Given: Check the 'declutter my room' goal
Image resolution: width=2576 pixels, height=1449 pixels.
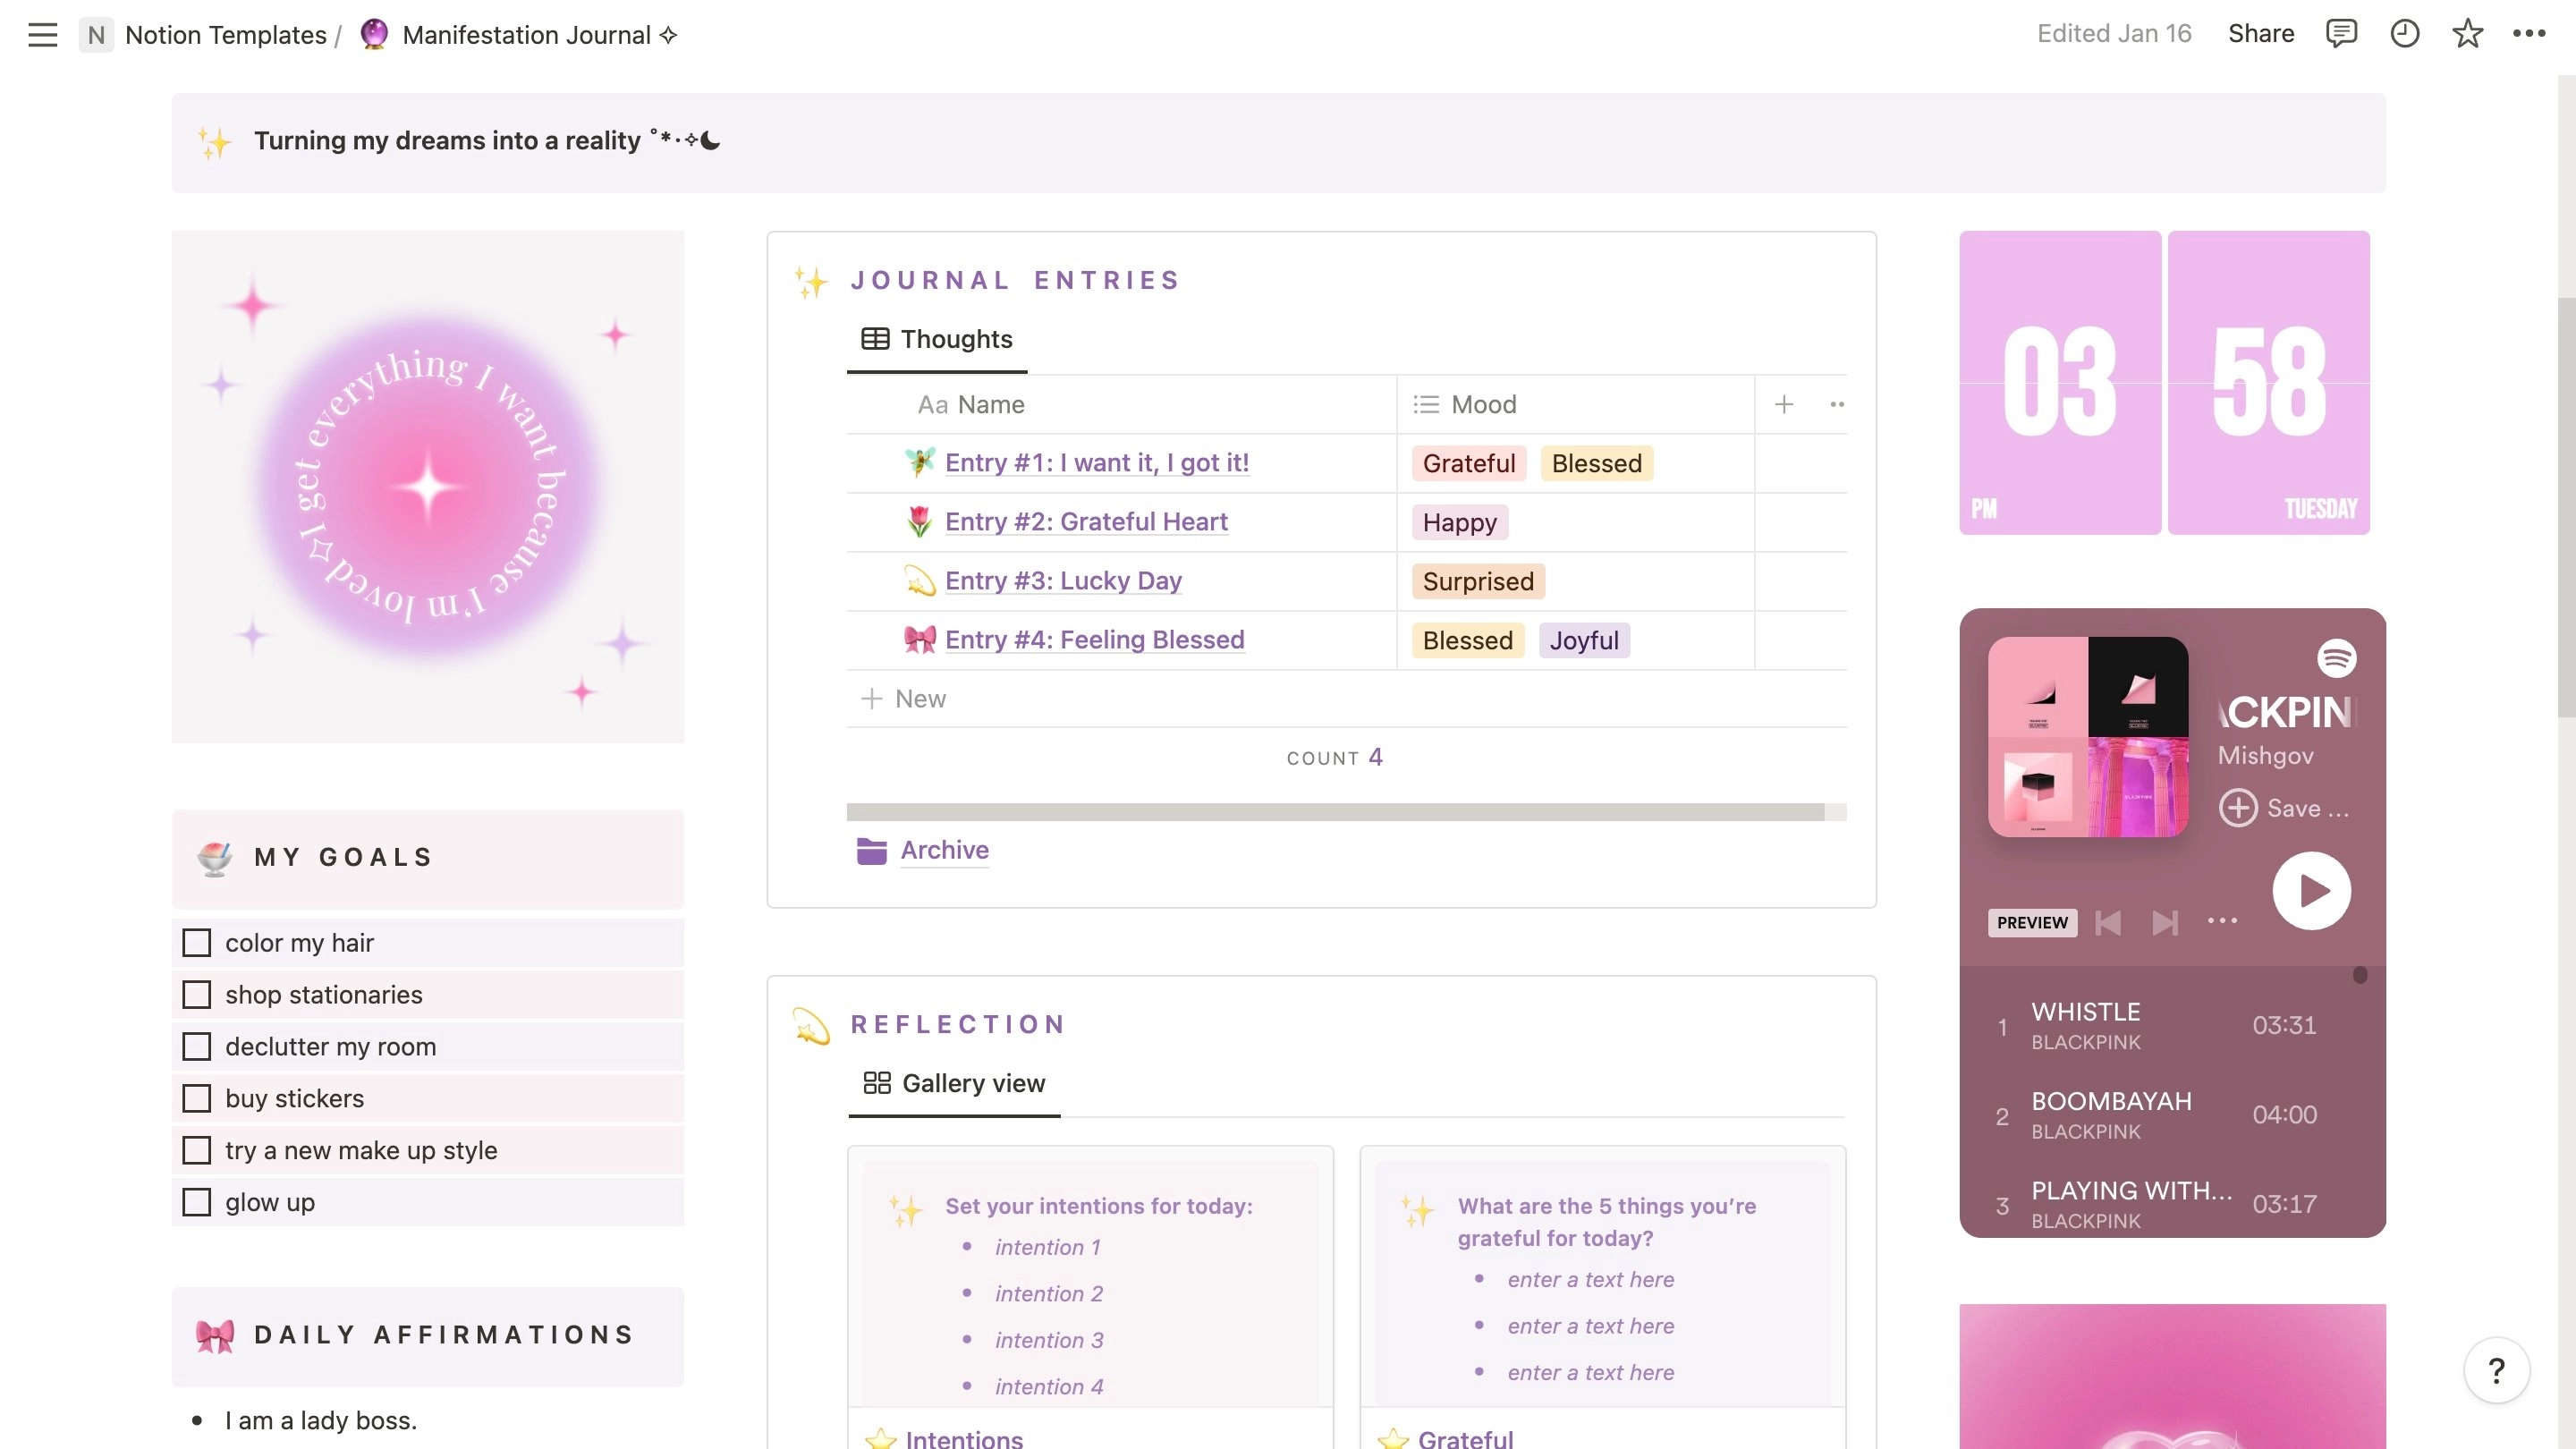Looking at the screenshot, I should [x=197, y=1047].
